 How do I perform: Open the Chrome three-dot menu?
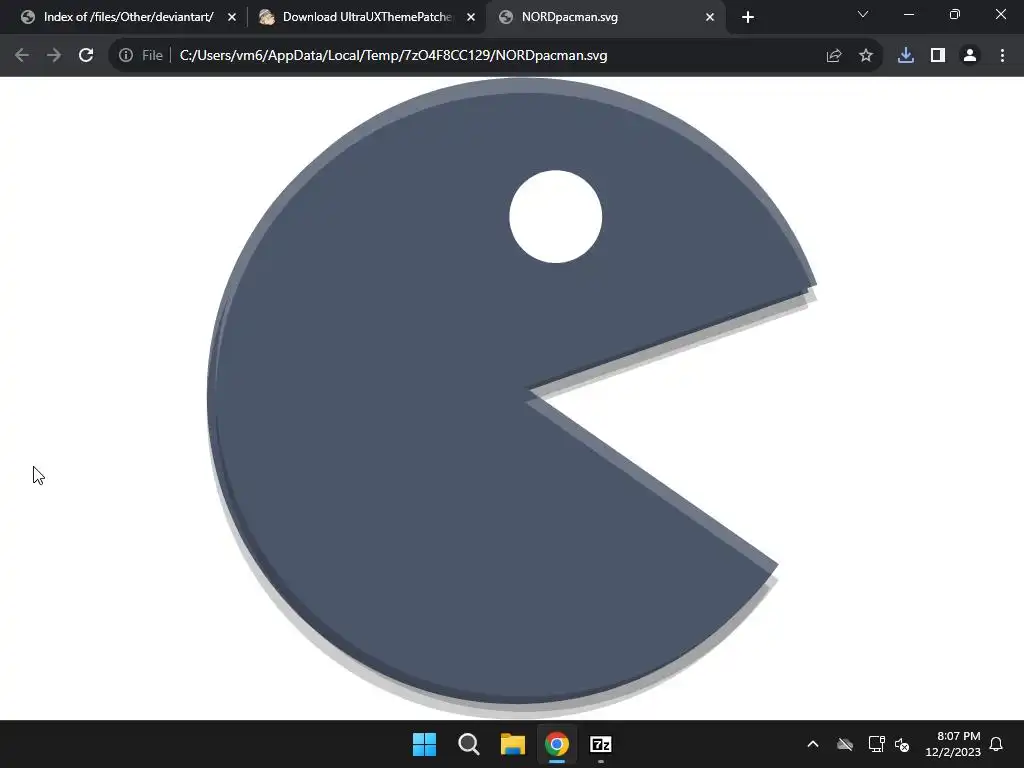[x=1002, y=56]
